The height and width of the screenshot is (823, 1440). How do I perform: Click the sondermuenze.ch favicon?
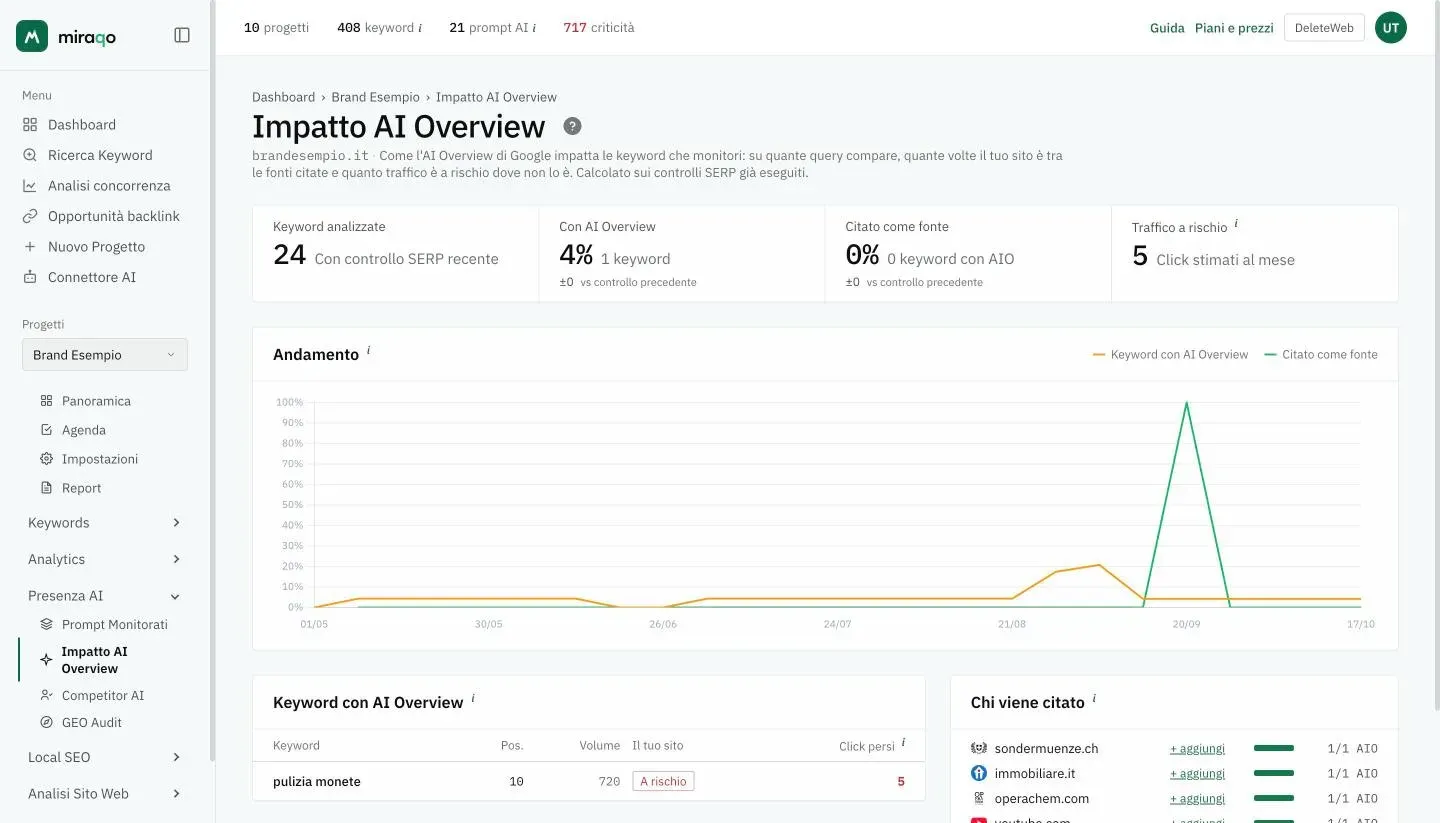coord(979,748)
